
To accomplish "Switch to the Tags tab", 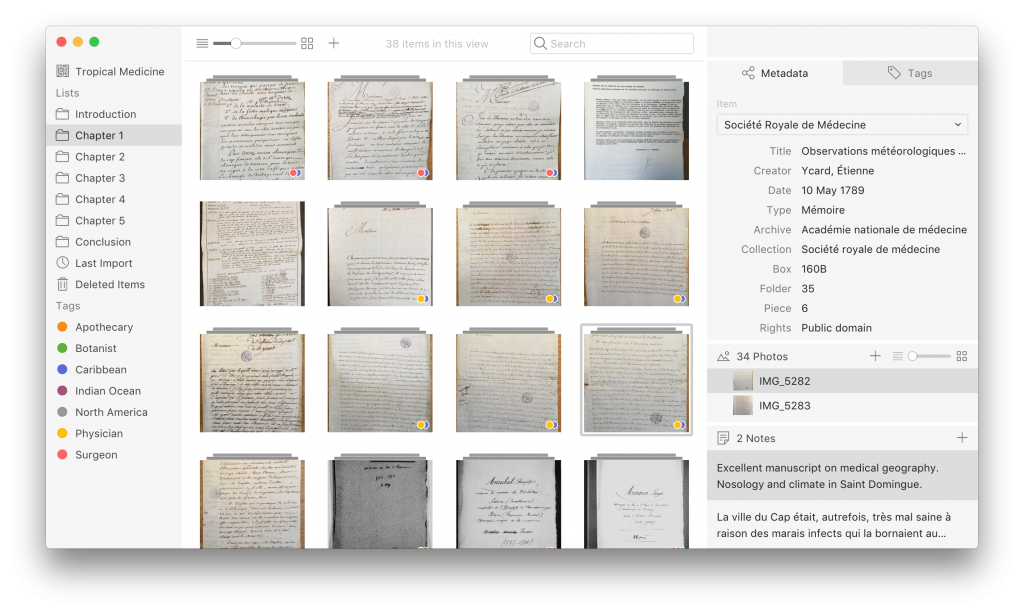I will tap(910, 73).
